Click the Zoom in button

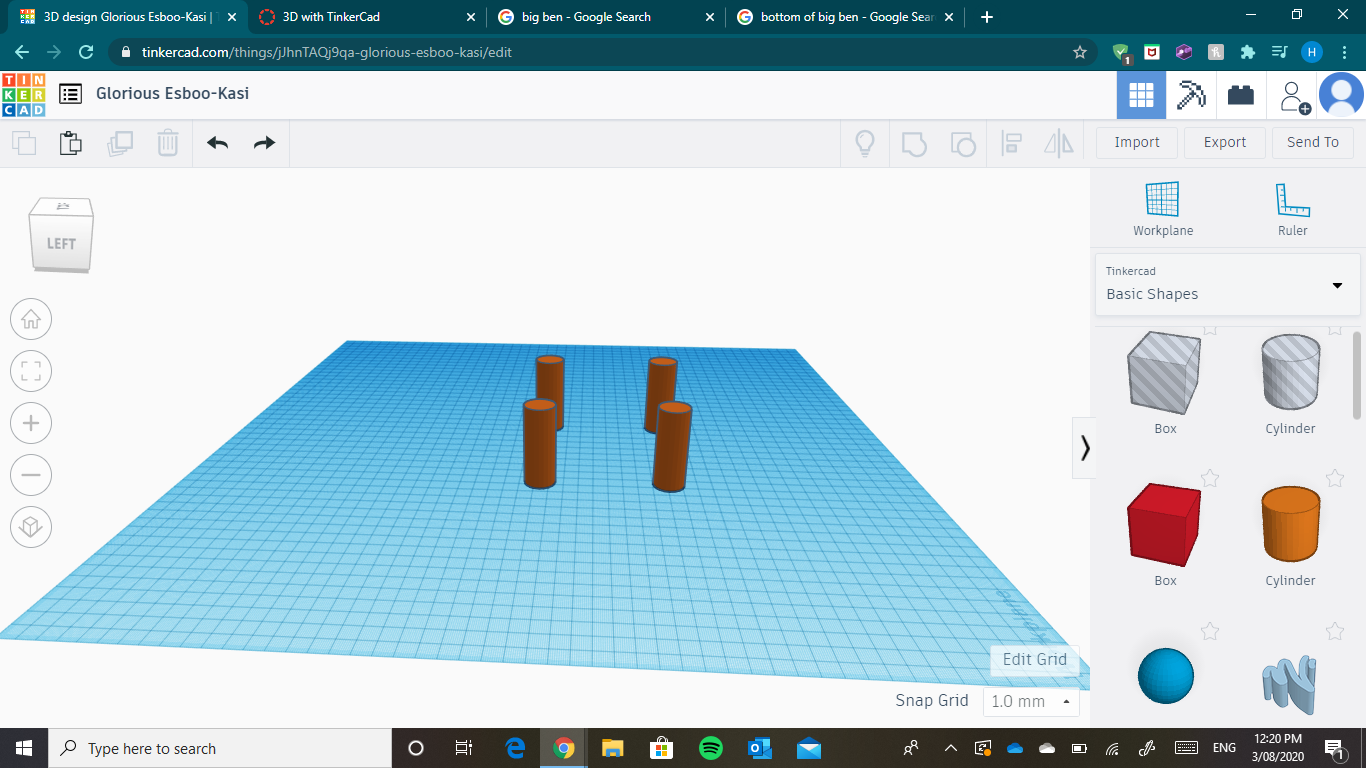(x=31, y=424)
